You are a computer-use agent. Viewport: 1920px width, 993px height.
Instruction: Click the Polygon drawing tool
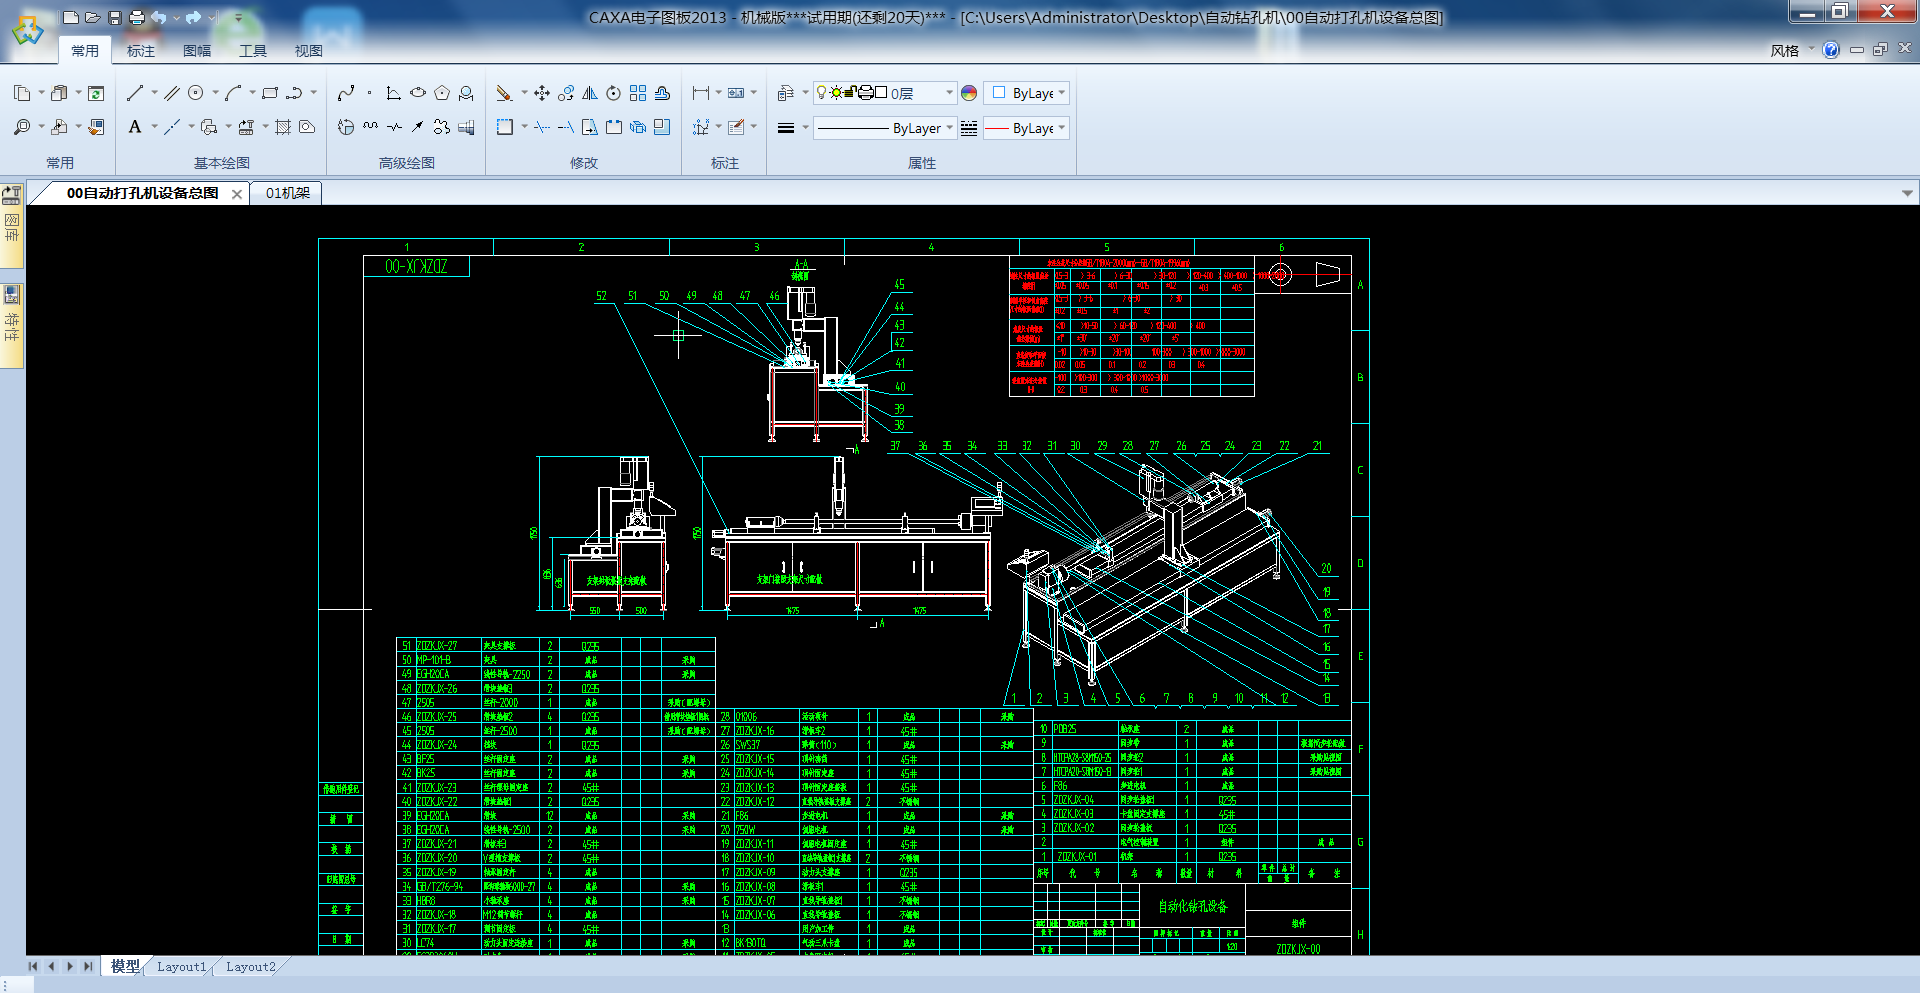(442, 93)
